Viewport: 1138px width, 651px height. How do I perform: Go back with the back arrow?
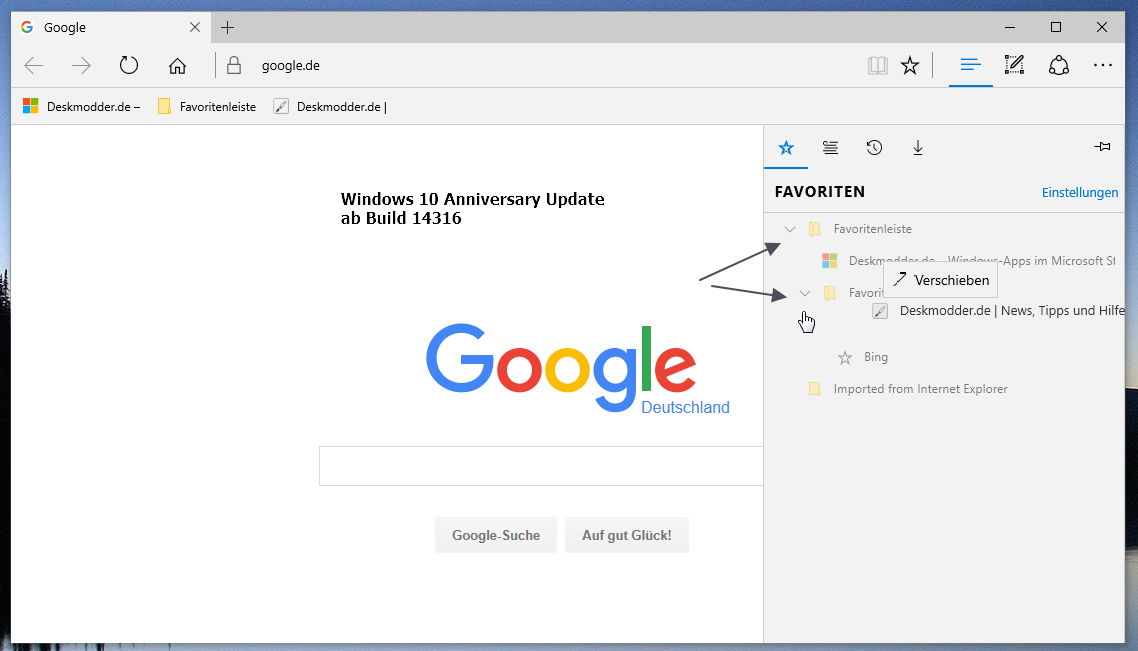33,66
